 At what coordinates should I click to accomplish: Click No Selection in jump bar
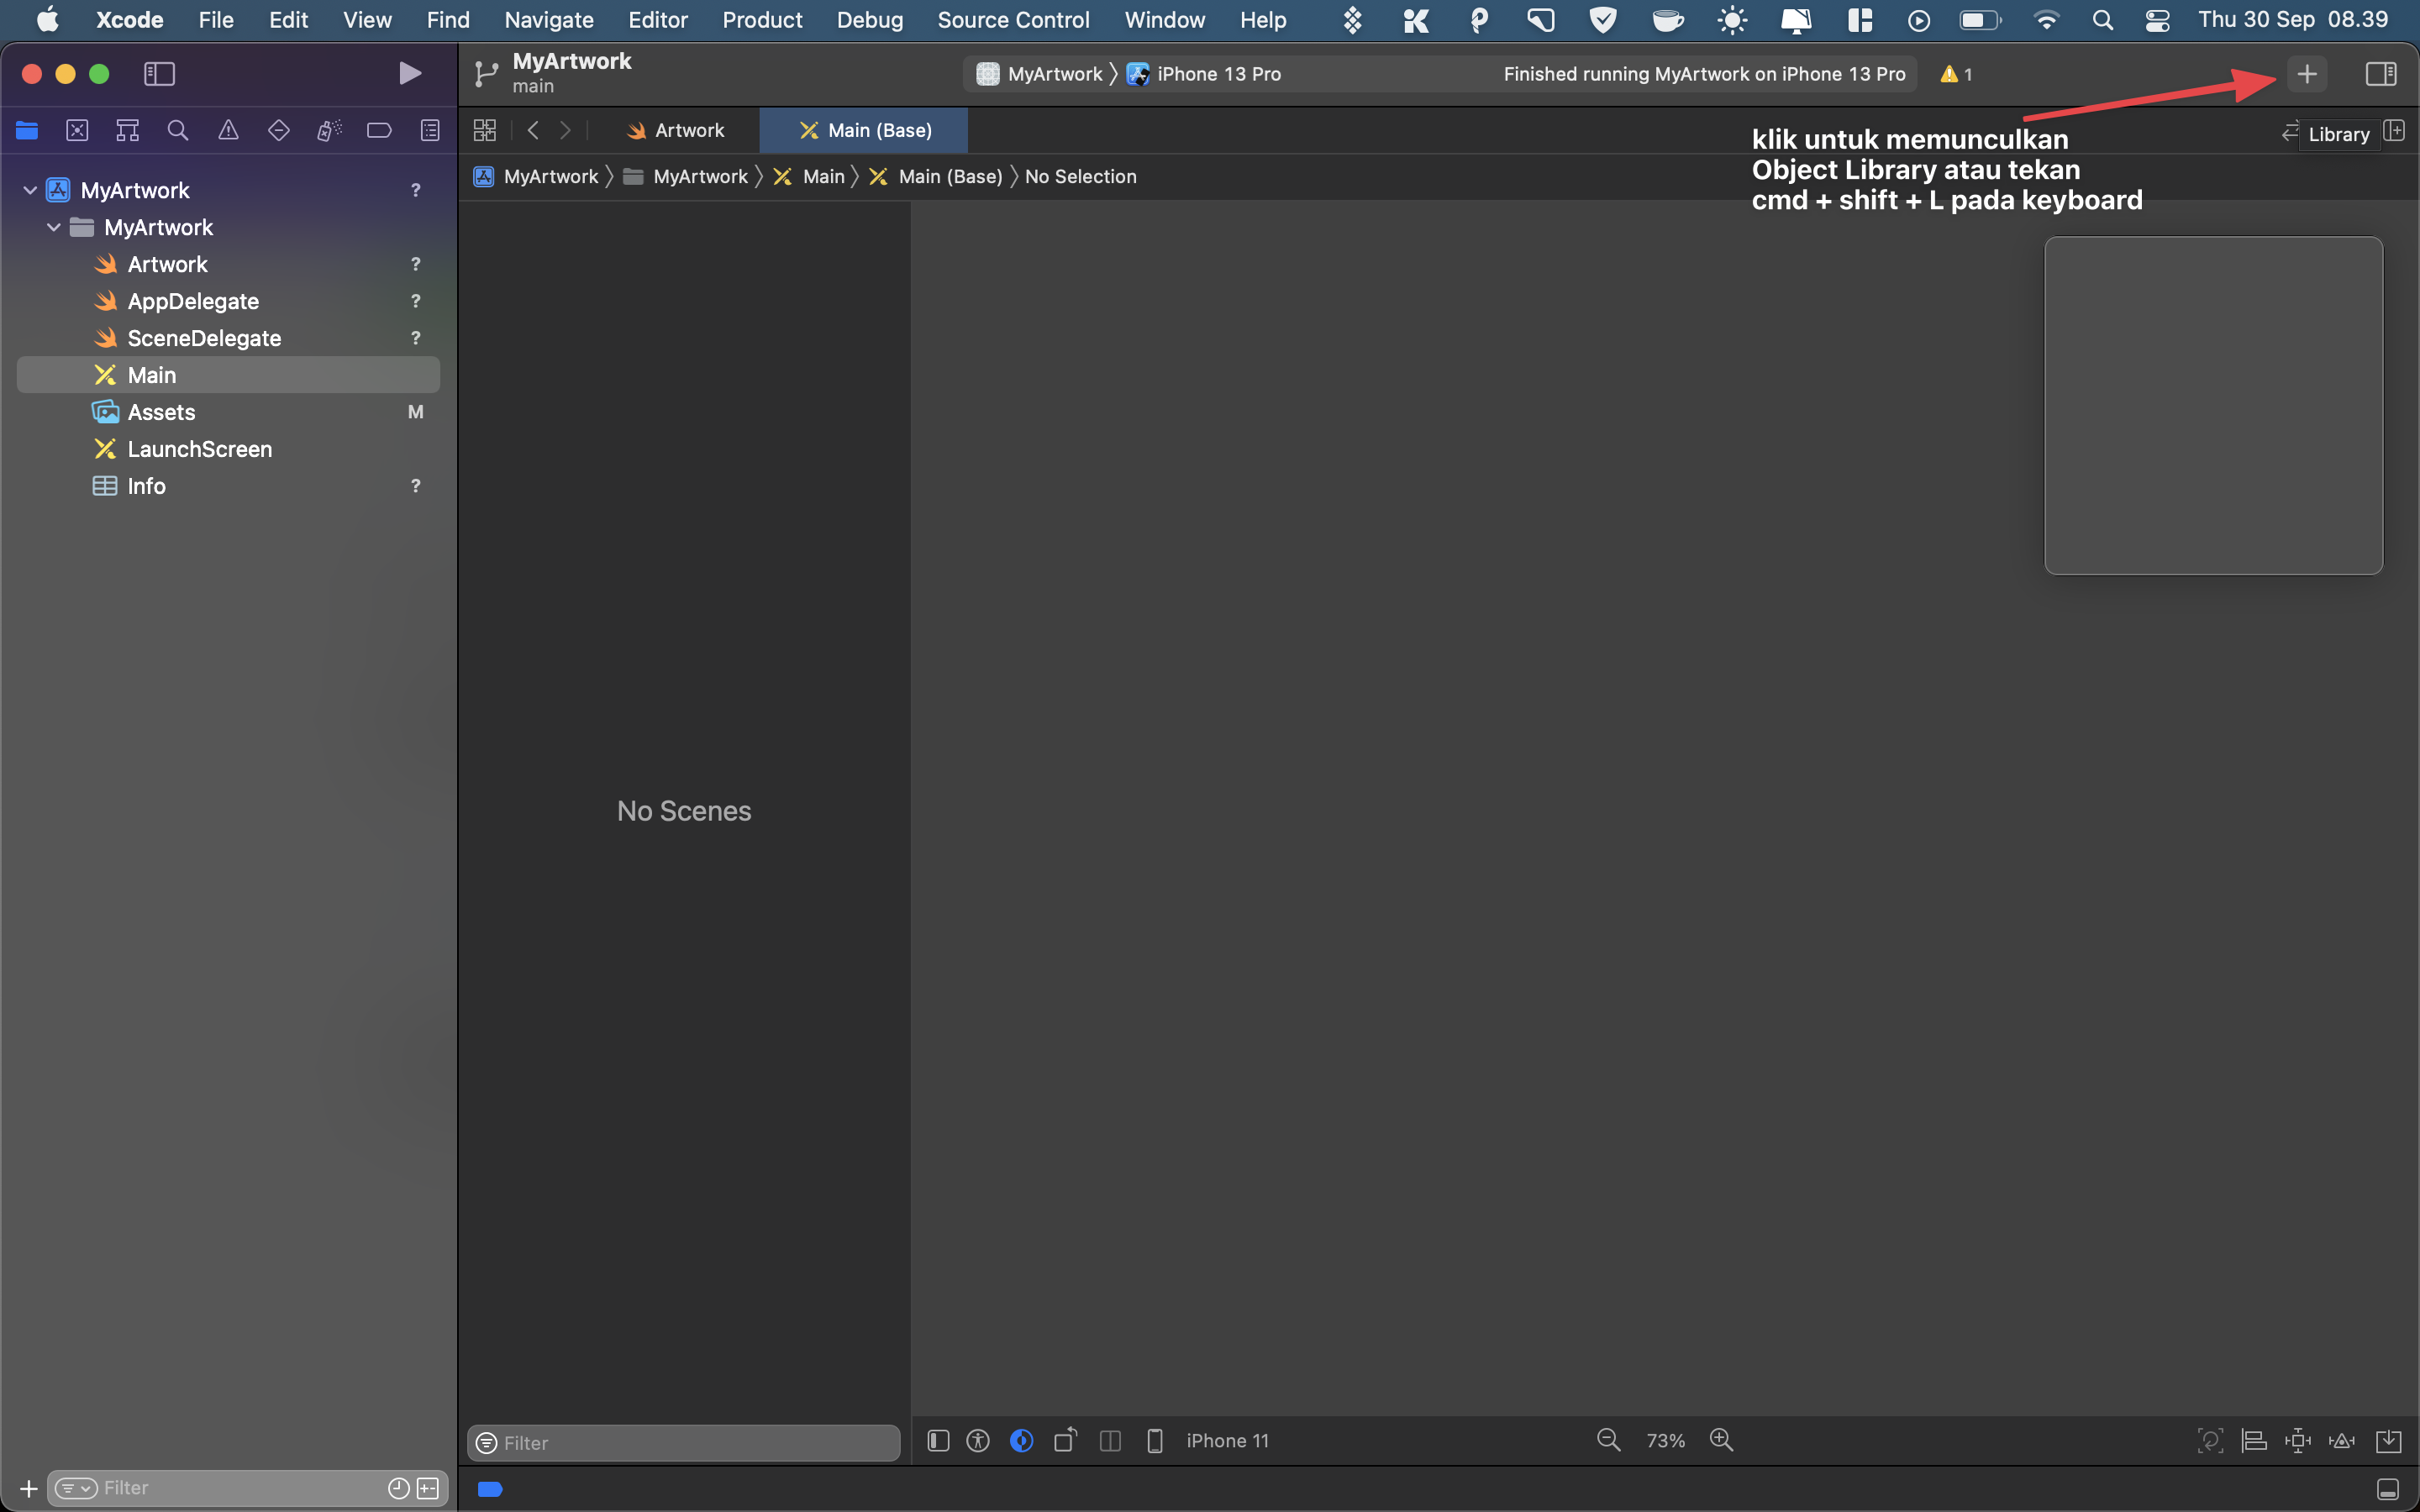tap(1080, 177)
